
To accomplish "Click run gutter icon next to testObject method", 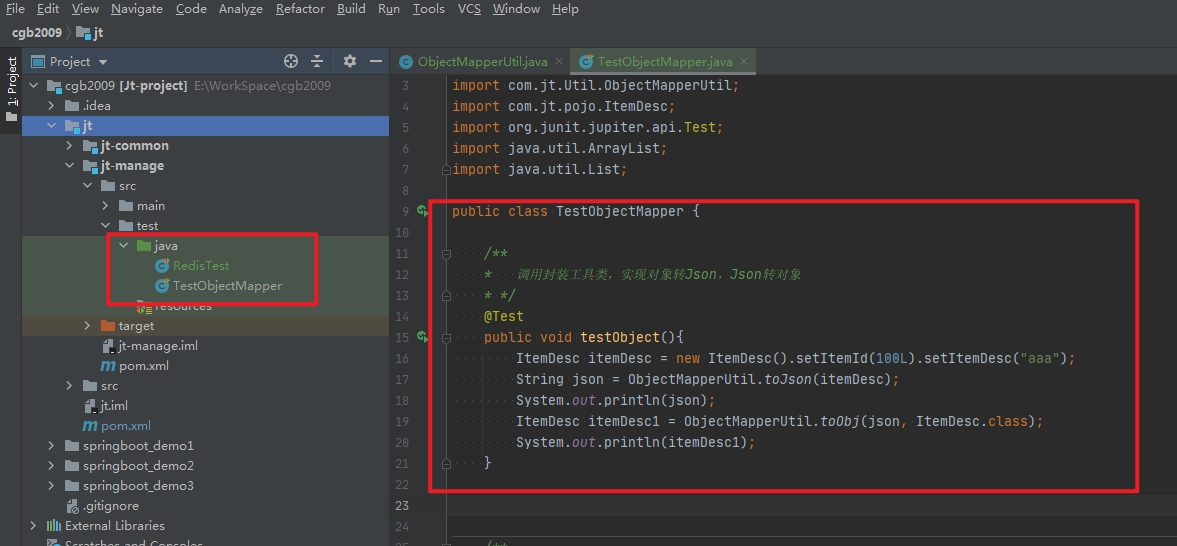I will (423, 337).
